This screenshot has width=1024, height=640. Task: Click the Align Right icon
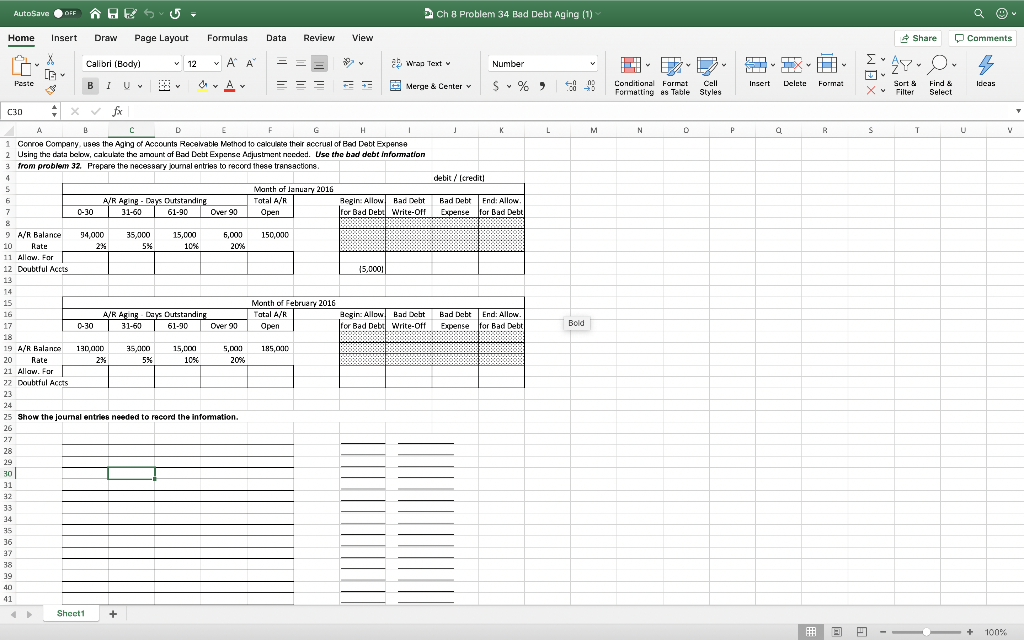tap(319, 86)
